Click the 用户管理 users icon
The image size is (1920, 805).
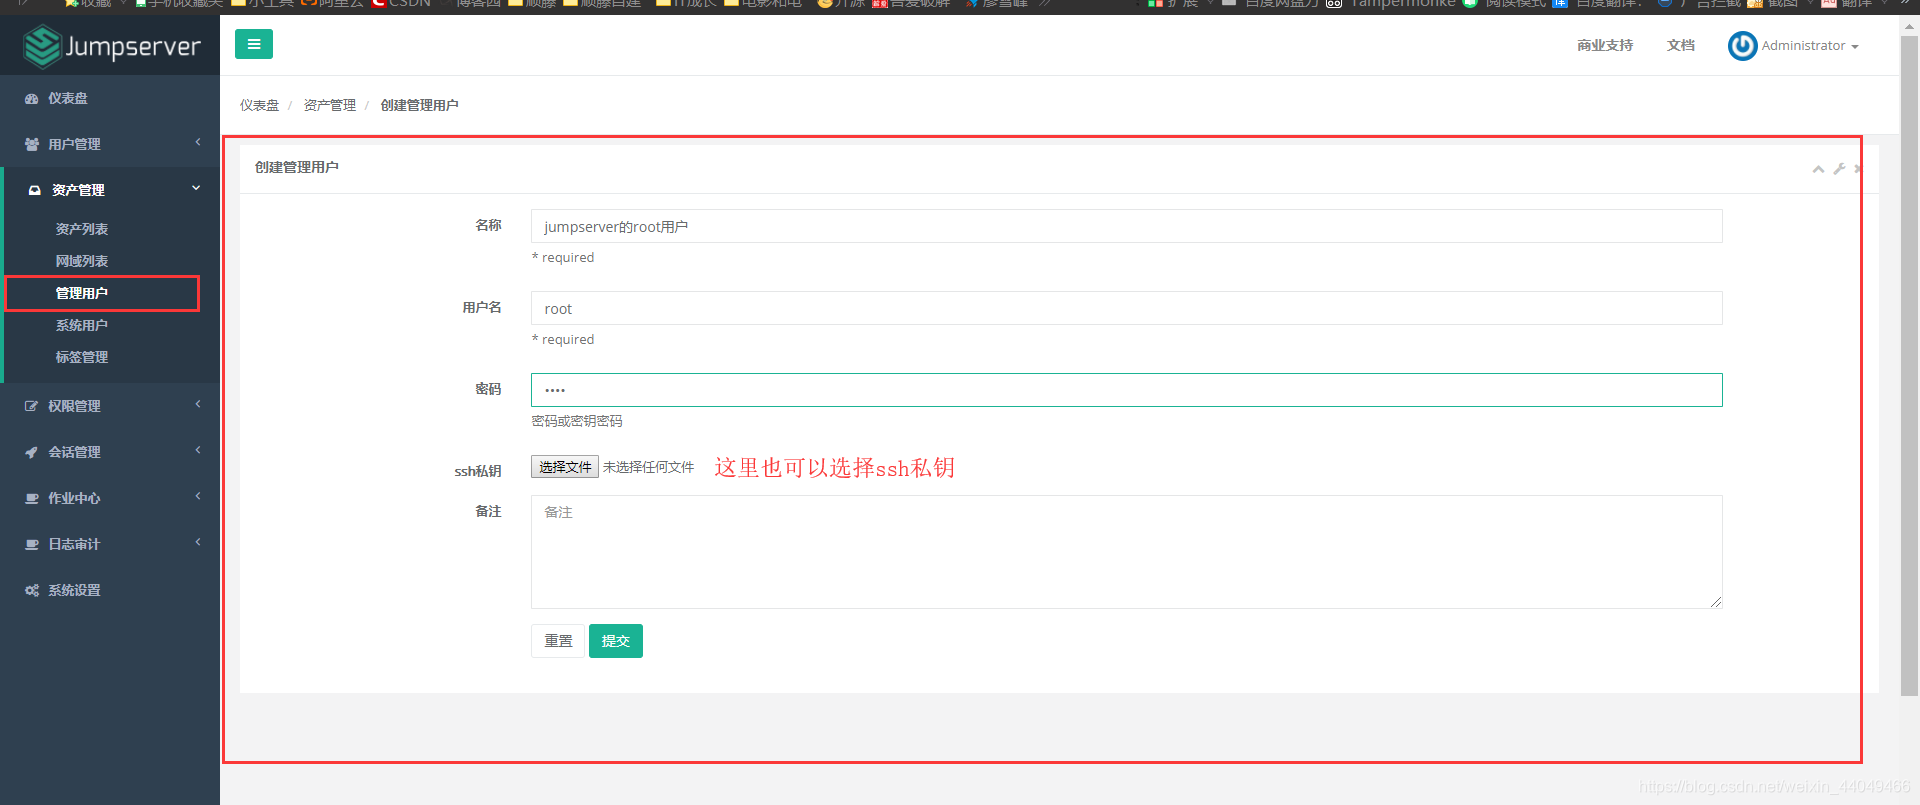click(x=32, y=144)
